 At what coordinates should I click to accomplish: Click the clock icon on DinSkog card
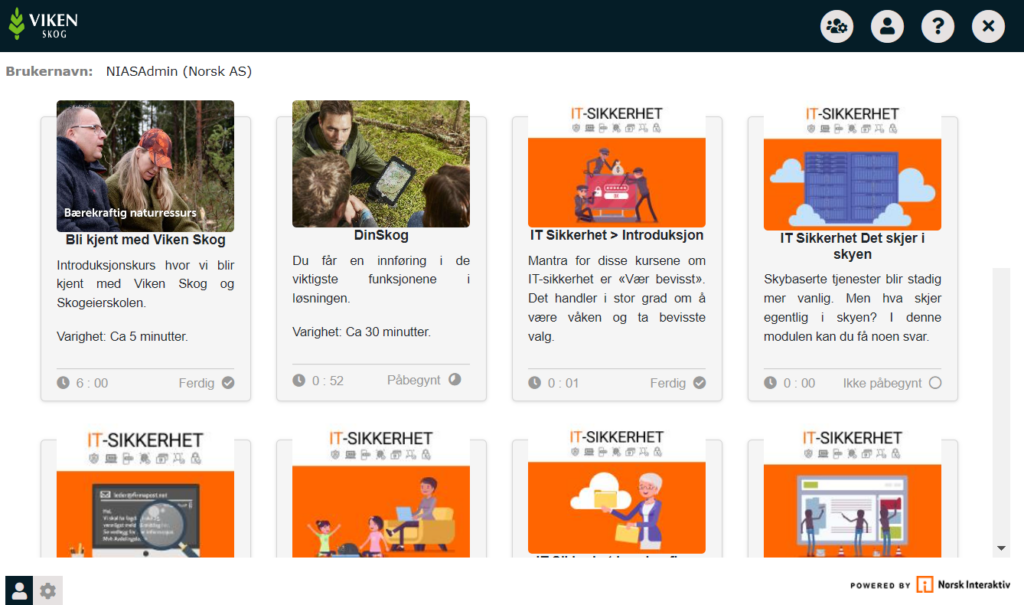(x=299, y=380)
